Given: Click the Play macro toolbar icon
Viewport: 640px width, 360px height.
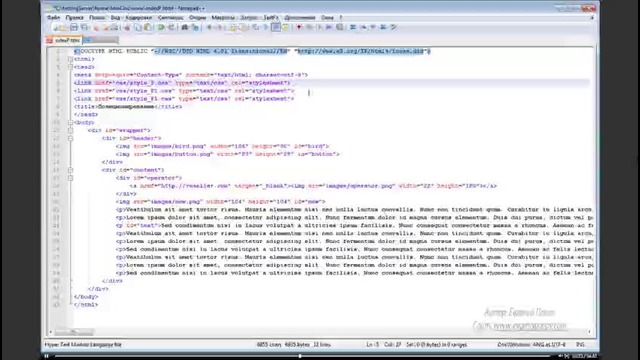Looking at the screenshot, I should click(320, 27).
